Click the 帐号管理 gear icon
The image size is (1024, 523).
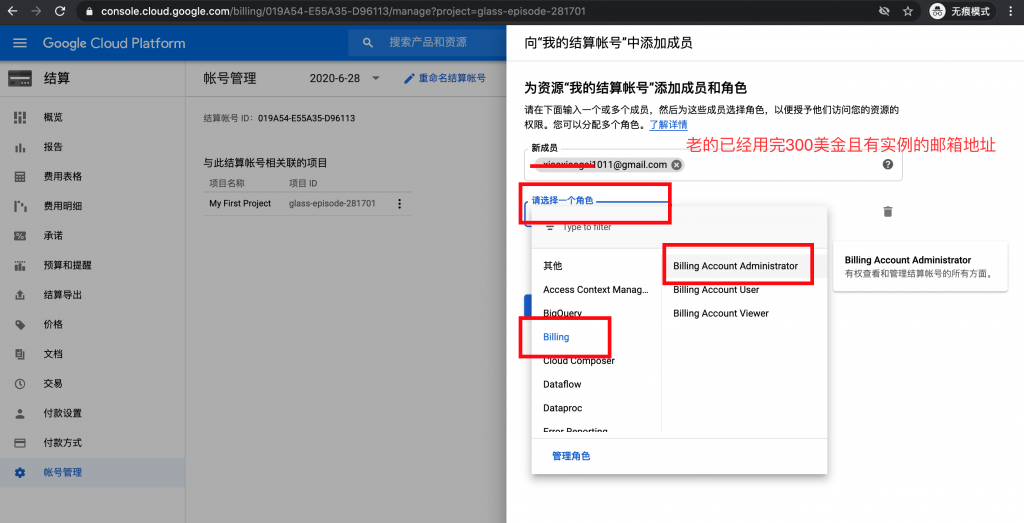pyautogui.click(x=20, y=472)
